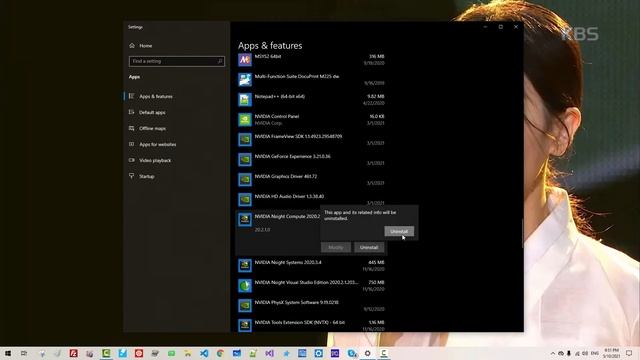Click NVIDIA PhysX System Software icon
This screenshot has width=640, height=360.
245,305
